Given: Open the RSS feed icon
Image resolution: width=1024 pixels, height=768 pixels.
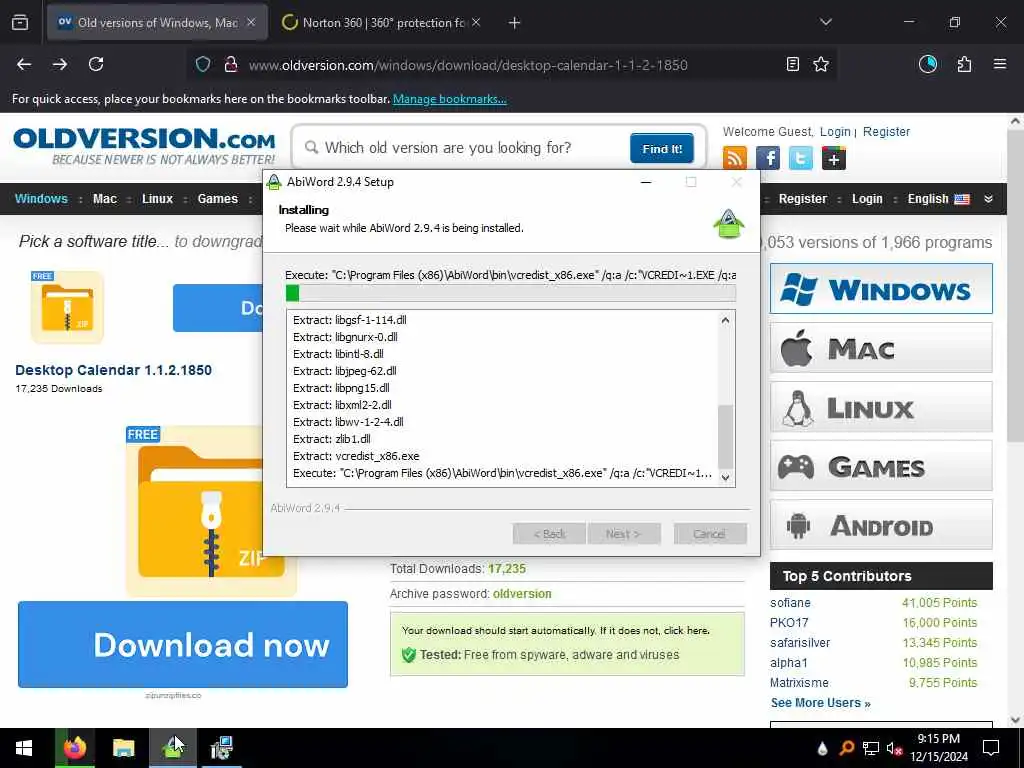Looking at the screenshot, I should (x=735, y=158).
